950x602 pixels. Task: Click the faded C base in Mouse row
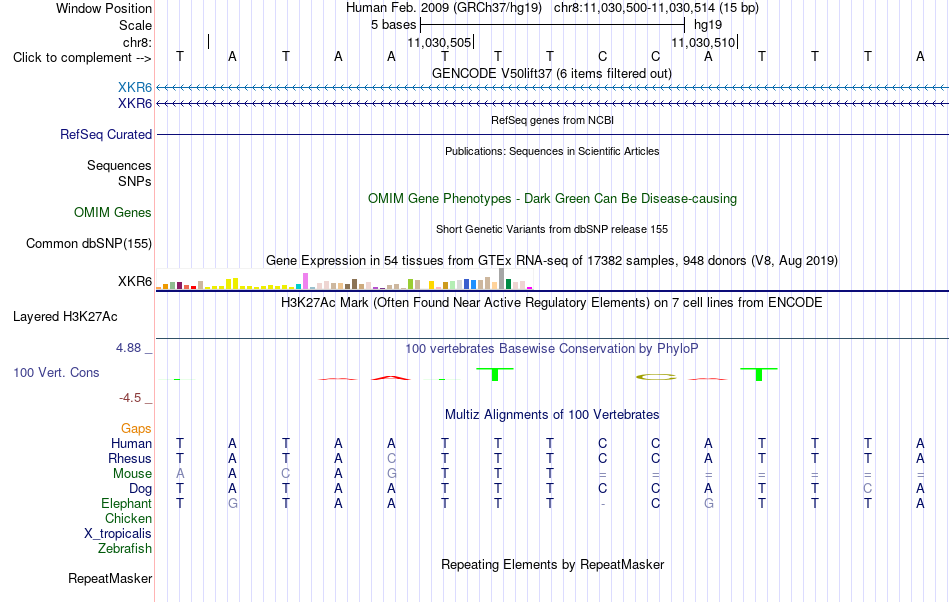285,474
